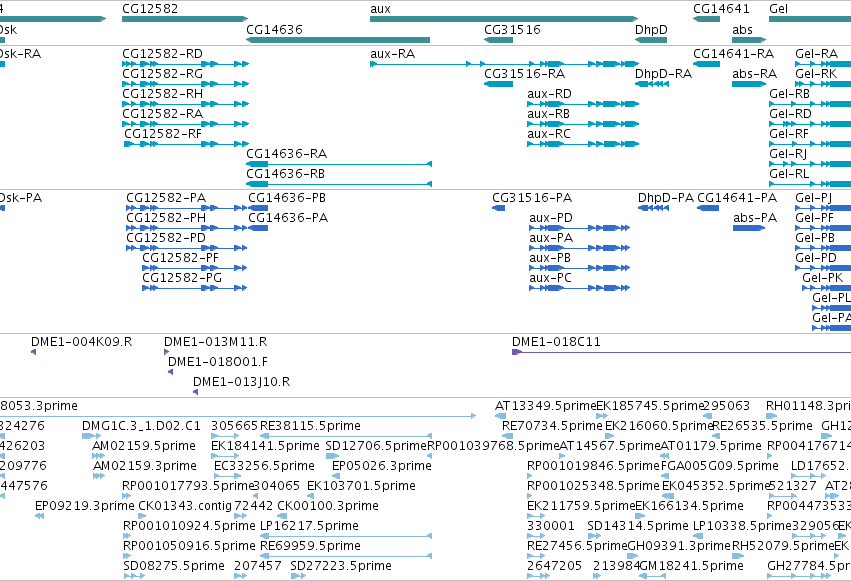851x581 pixels.
Task: Select the abs gene feature
Action: tap(749, 40)
